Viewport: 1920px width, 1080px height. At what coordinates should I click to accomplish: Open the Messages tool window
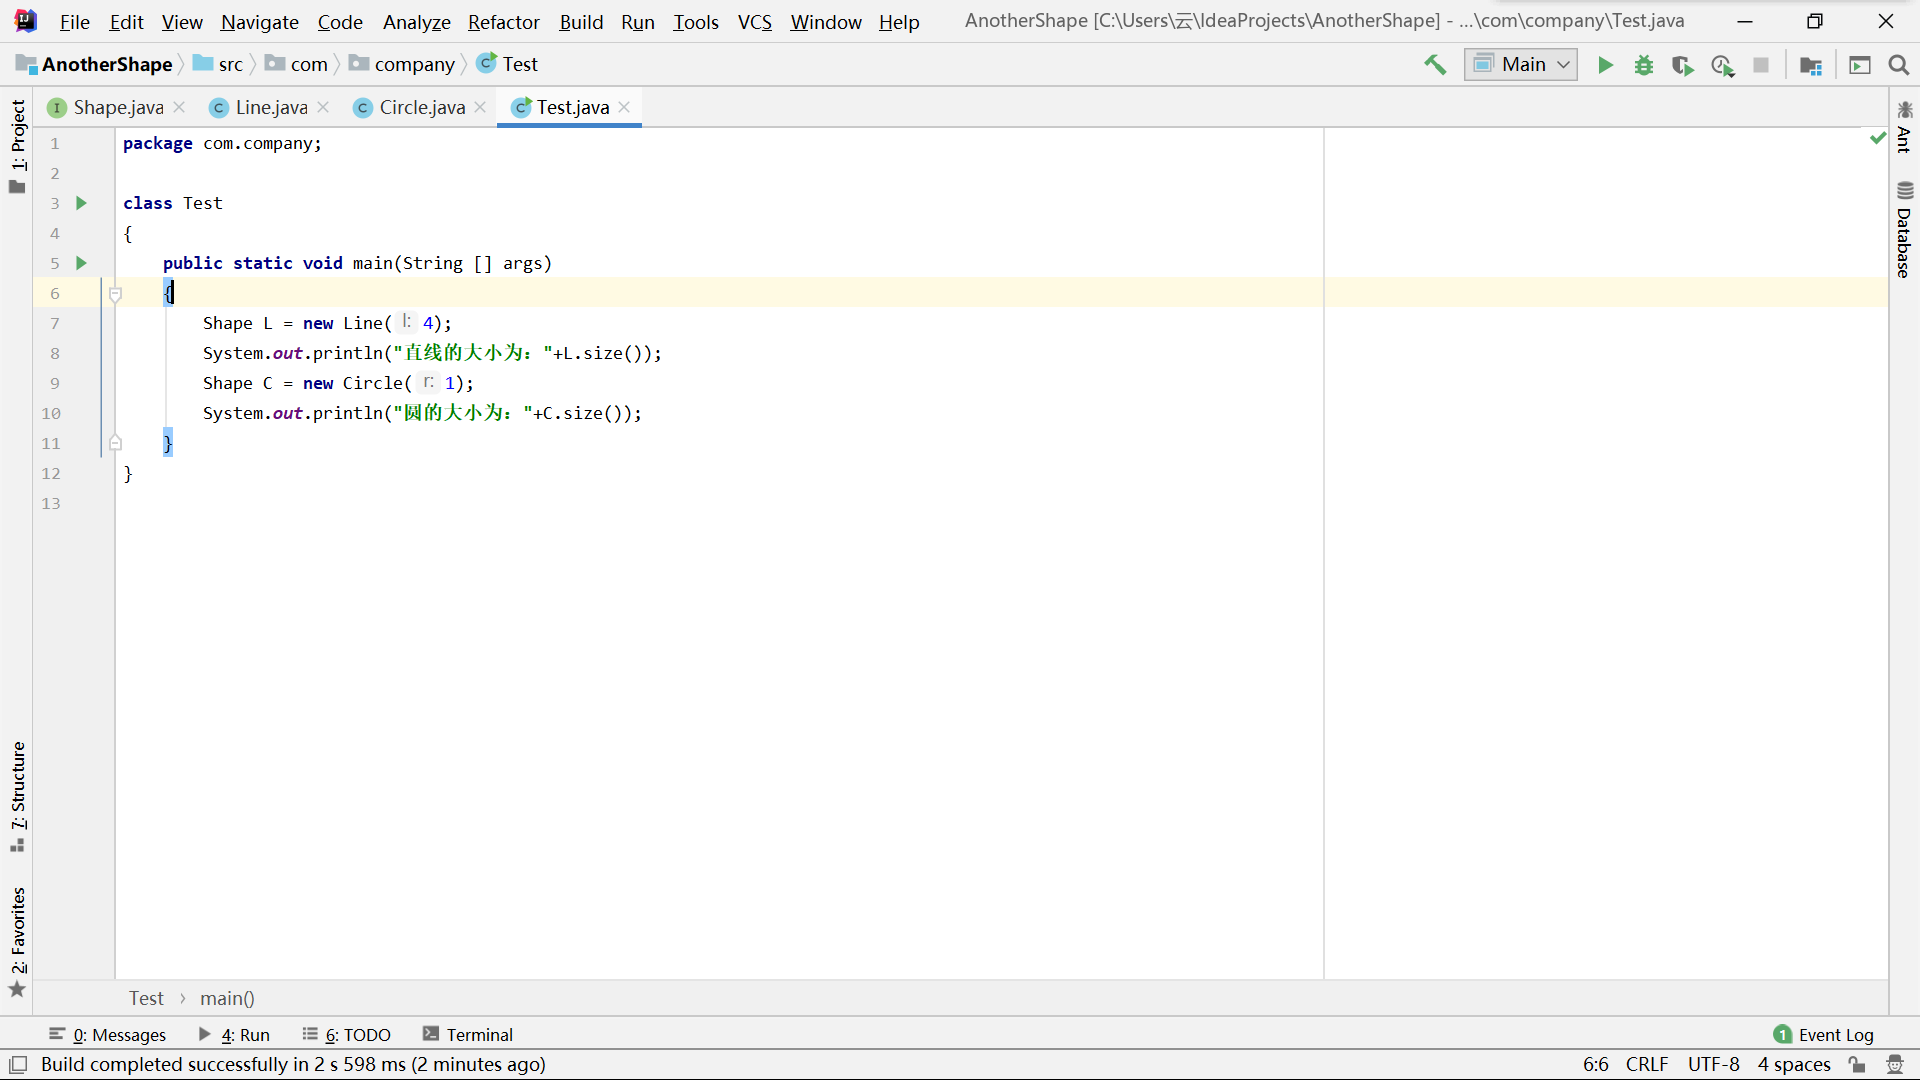(x=108, y=1035)
